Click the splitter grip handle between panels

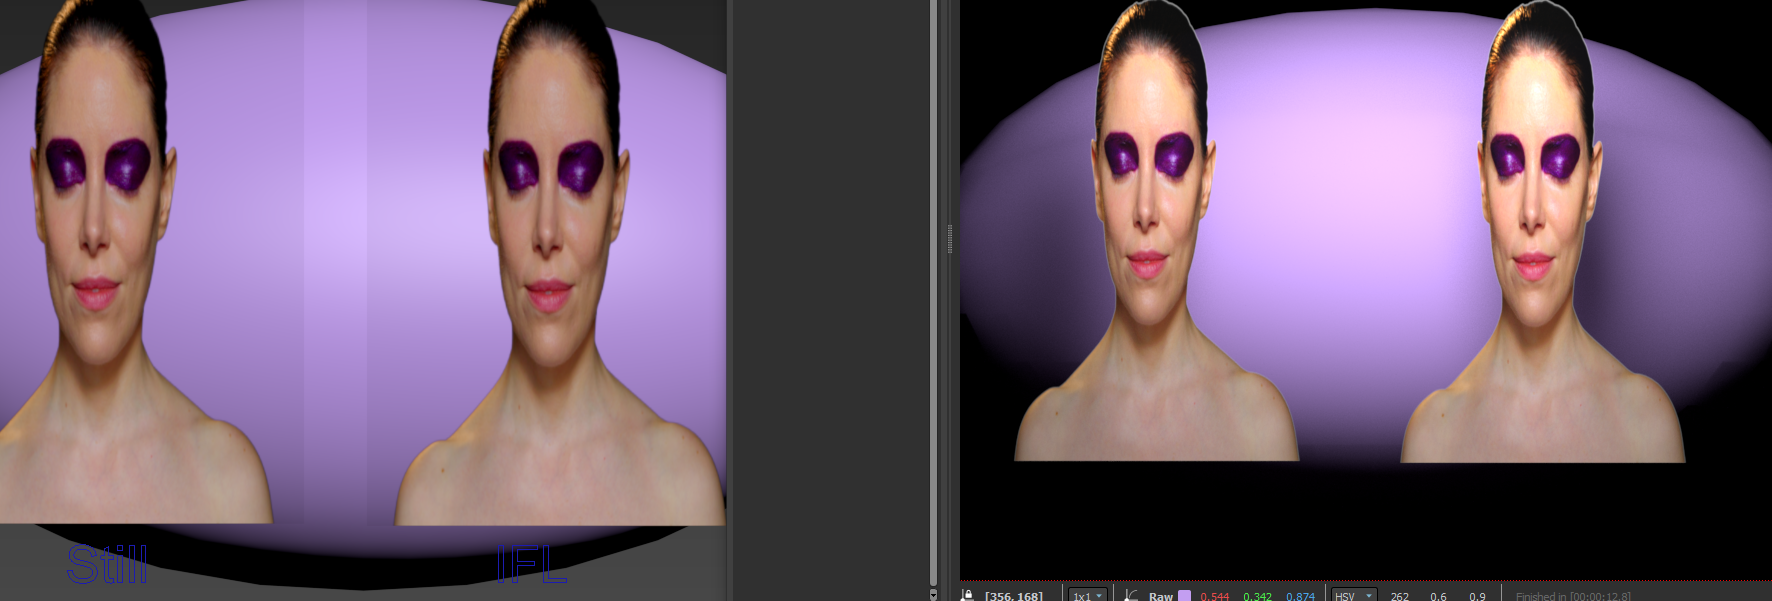tap(949, 239)
